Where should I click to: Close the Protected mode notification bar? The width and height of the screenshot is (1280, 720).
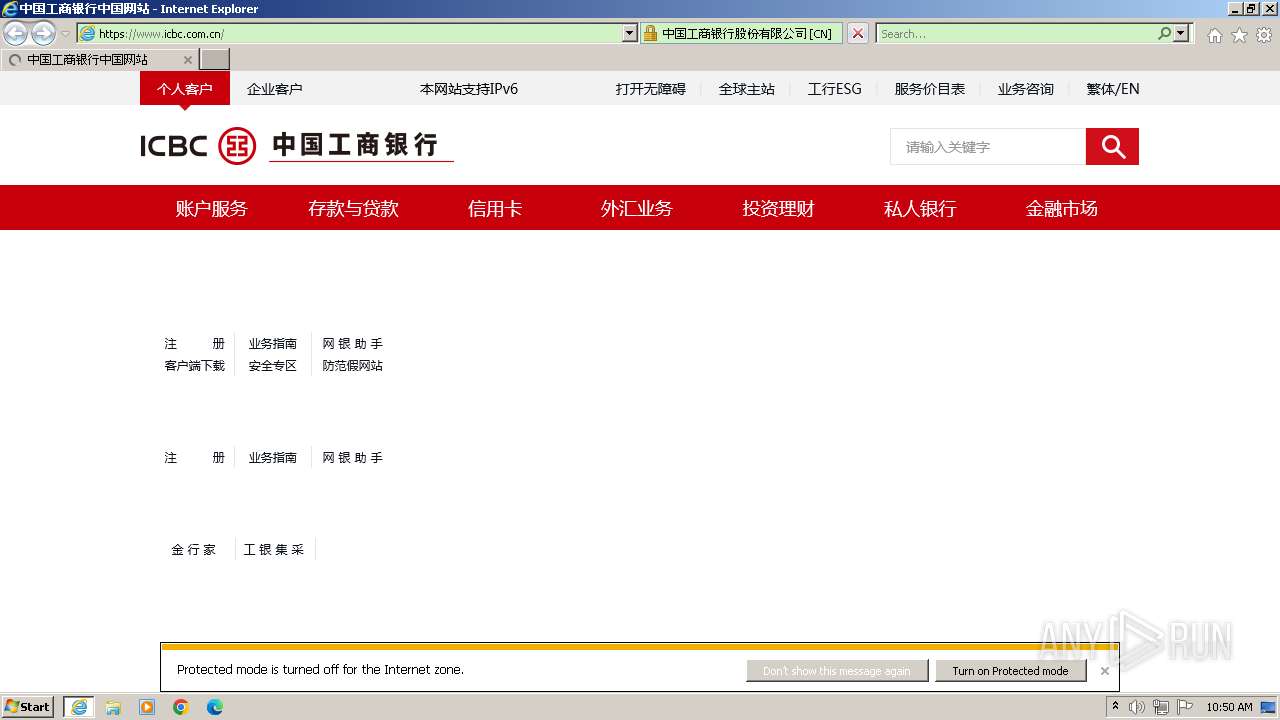click(1104, 671)
